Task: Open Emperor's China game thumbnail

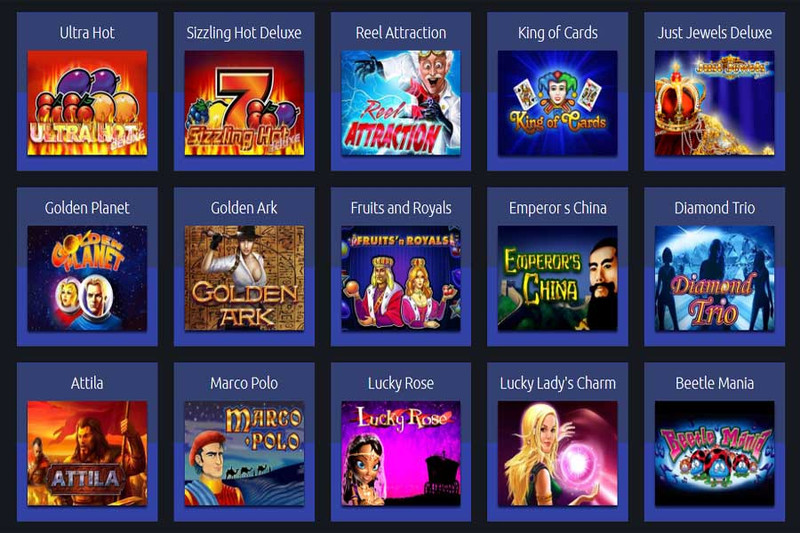Action: click(558, 278)
